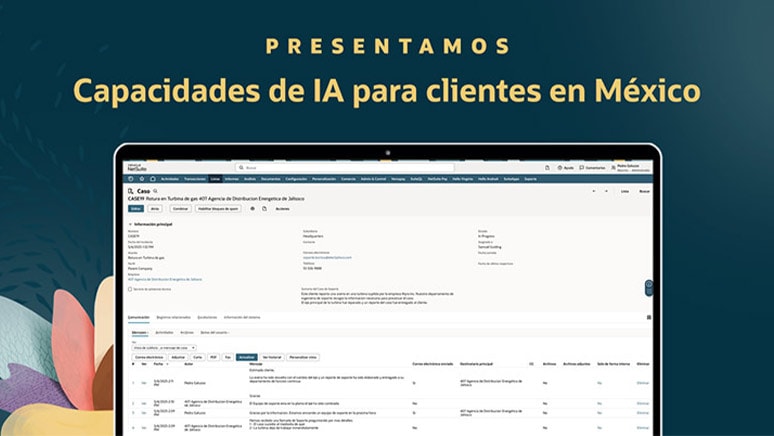Go to next record arrow near Lista

tap(606, 191)
